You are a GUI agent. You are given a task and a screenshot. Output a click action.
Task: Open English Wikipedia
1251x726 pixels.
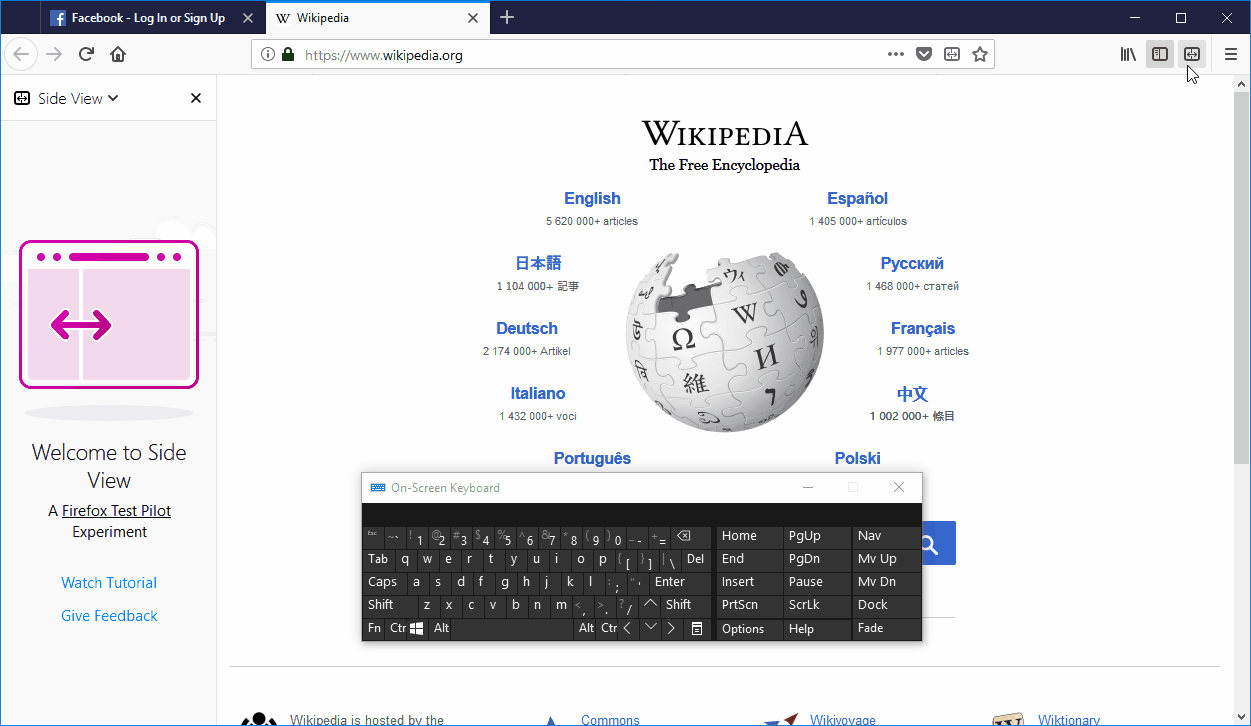click(592, 198)
